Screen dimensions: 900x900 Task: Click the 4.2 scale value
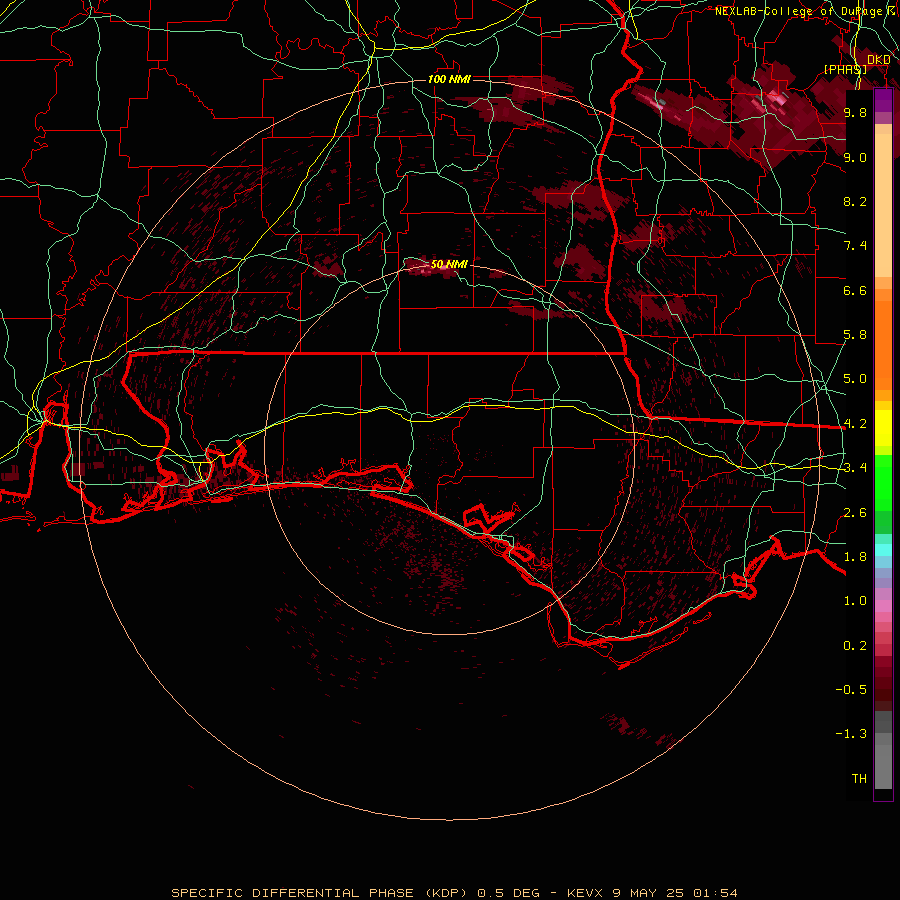coord(855,424)
